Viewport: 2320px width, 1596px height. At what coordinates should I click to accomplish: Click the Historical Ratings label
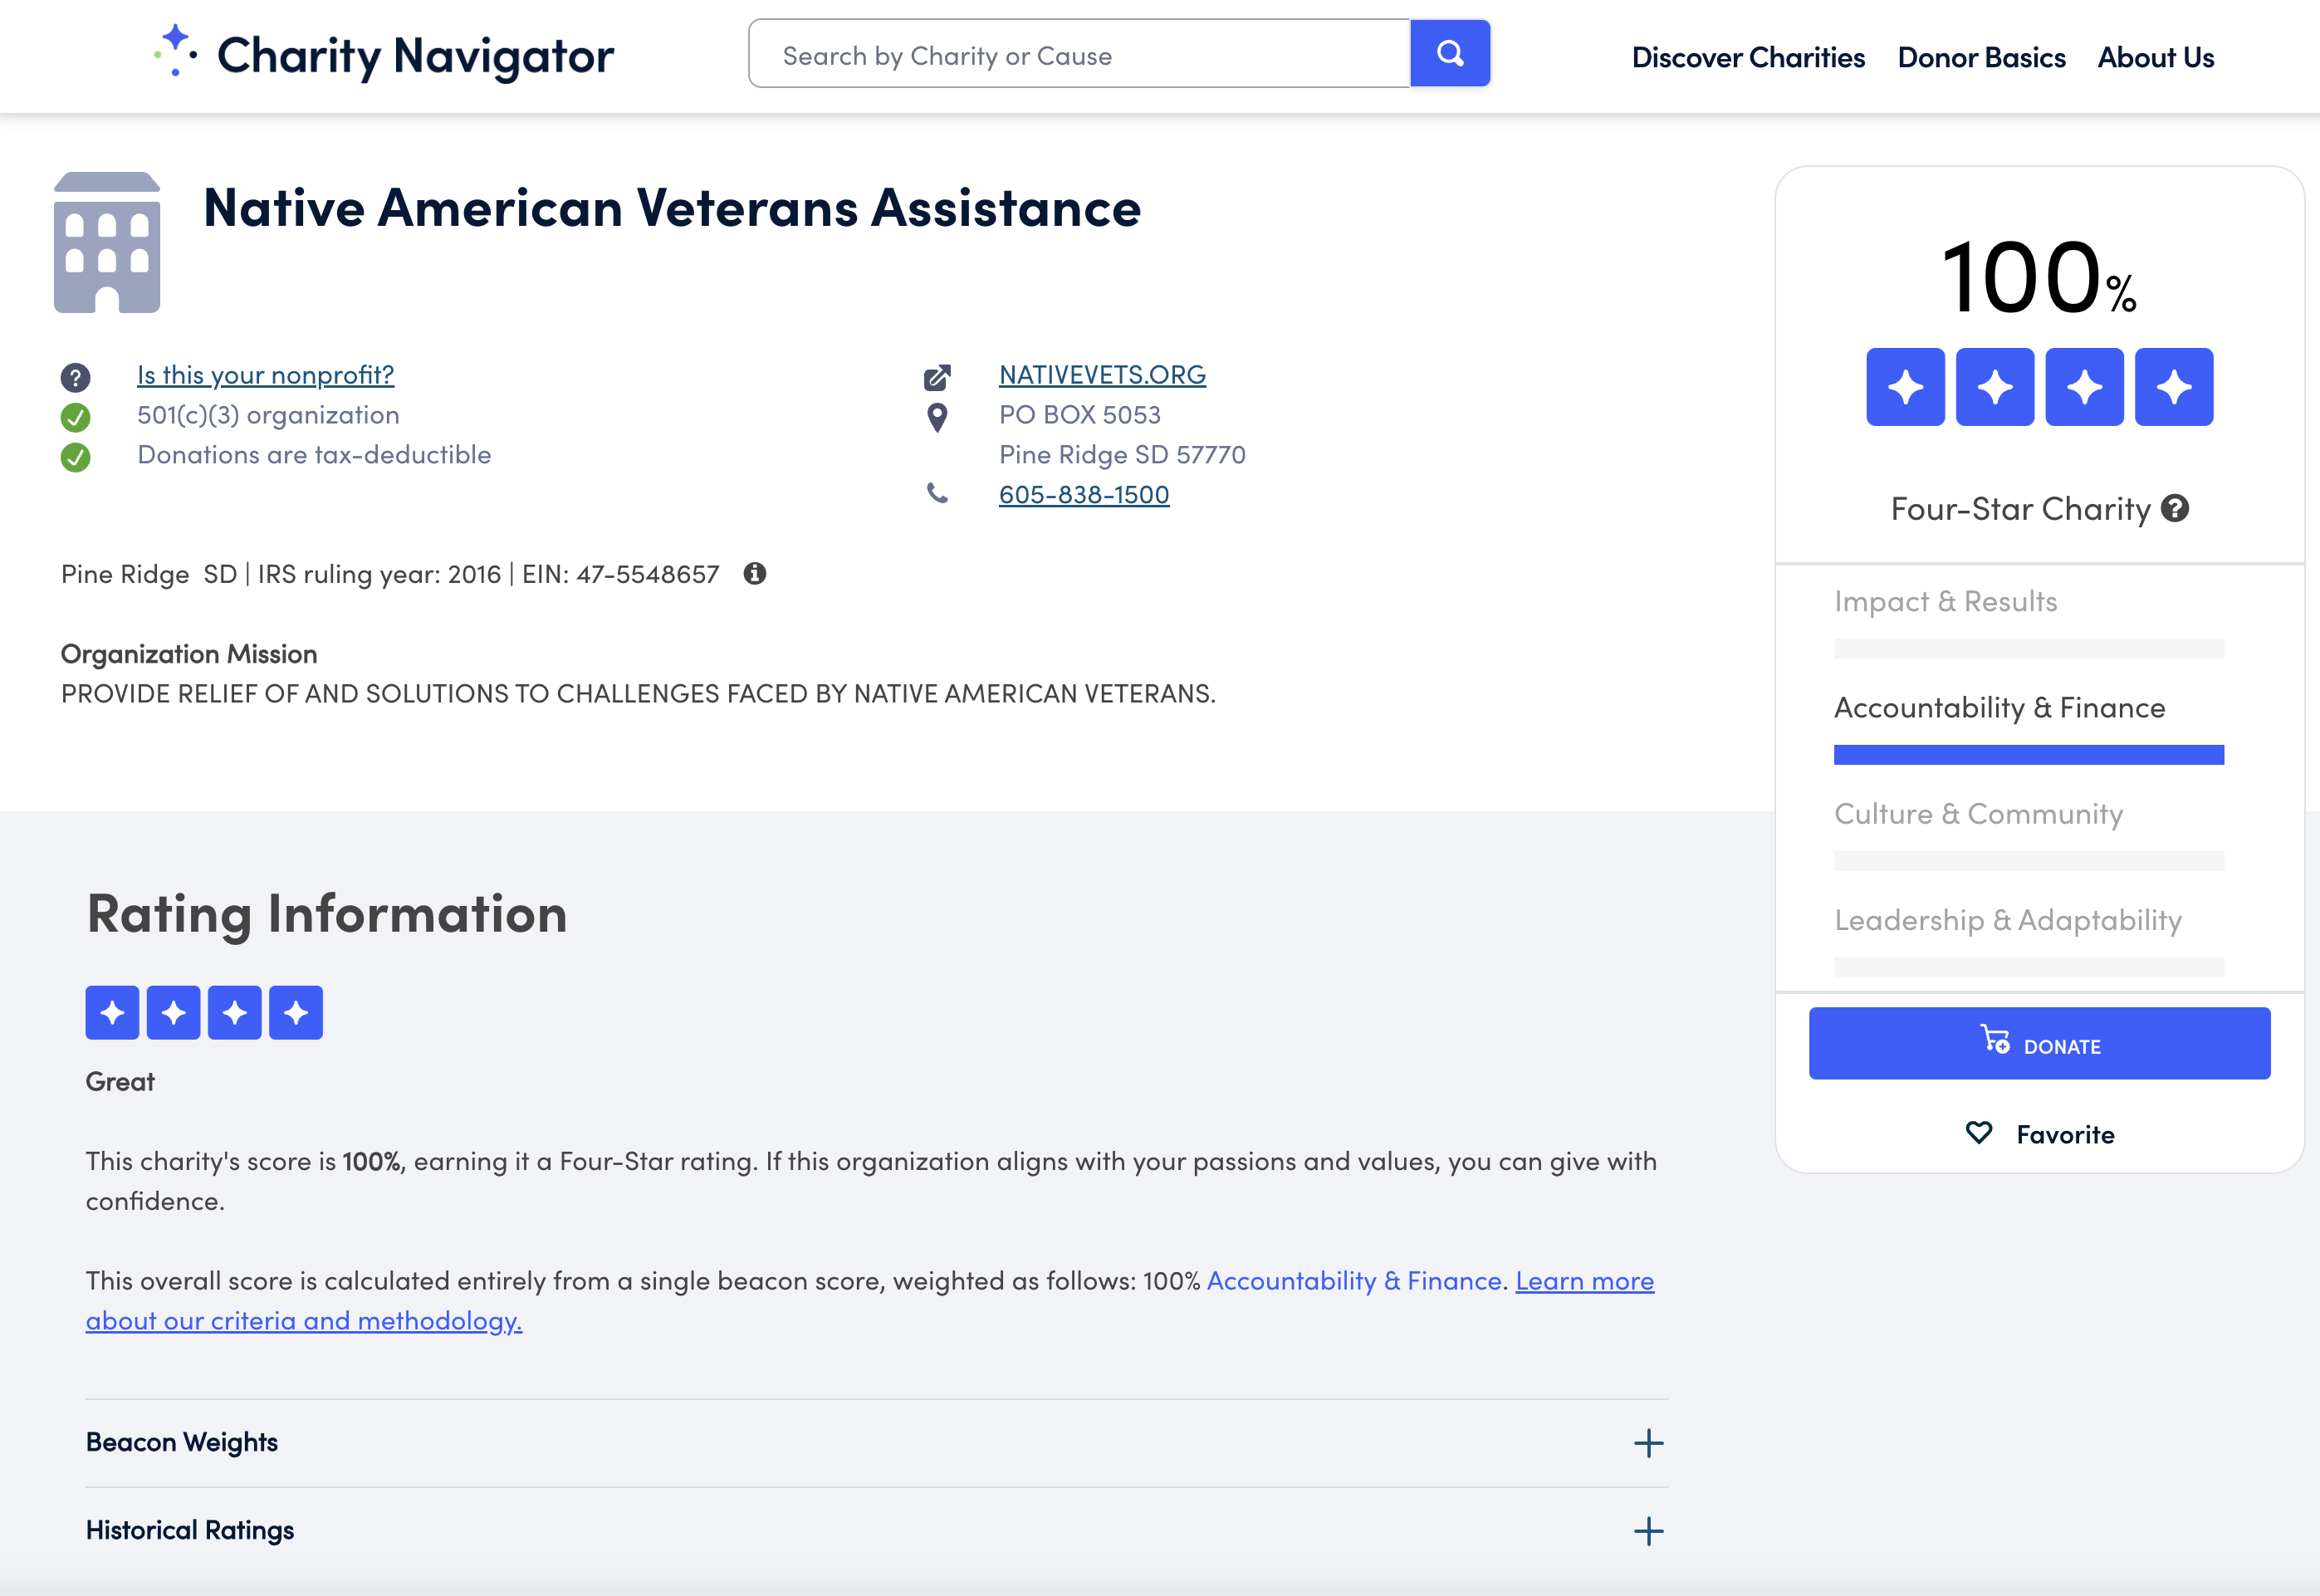(x=190, y=1530)
